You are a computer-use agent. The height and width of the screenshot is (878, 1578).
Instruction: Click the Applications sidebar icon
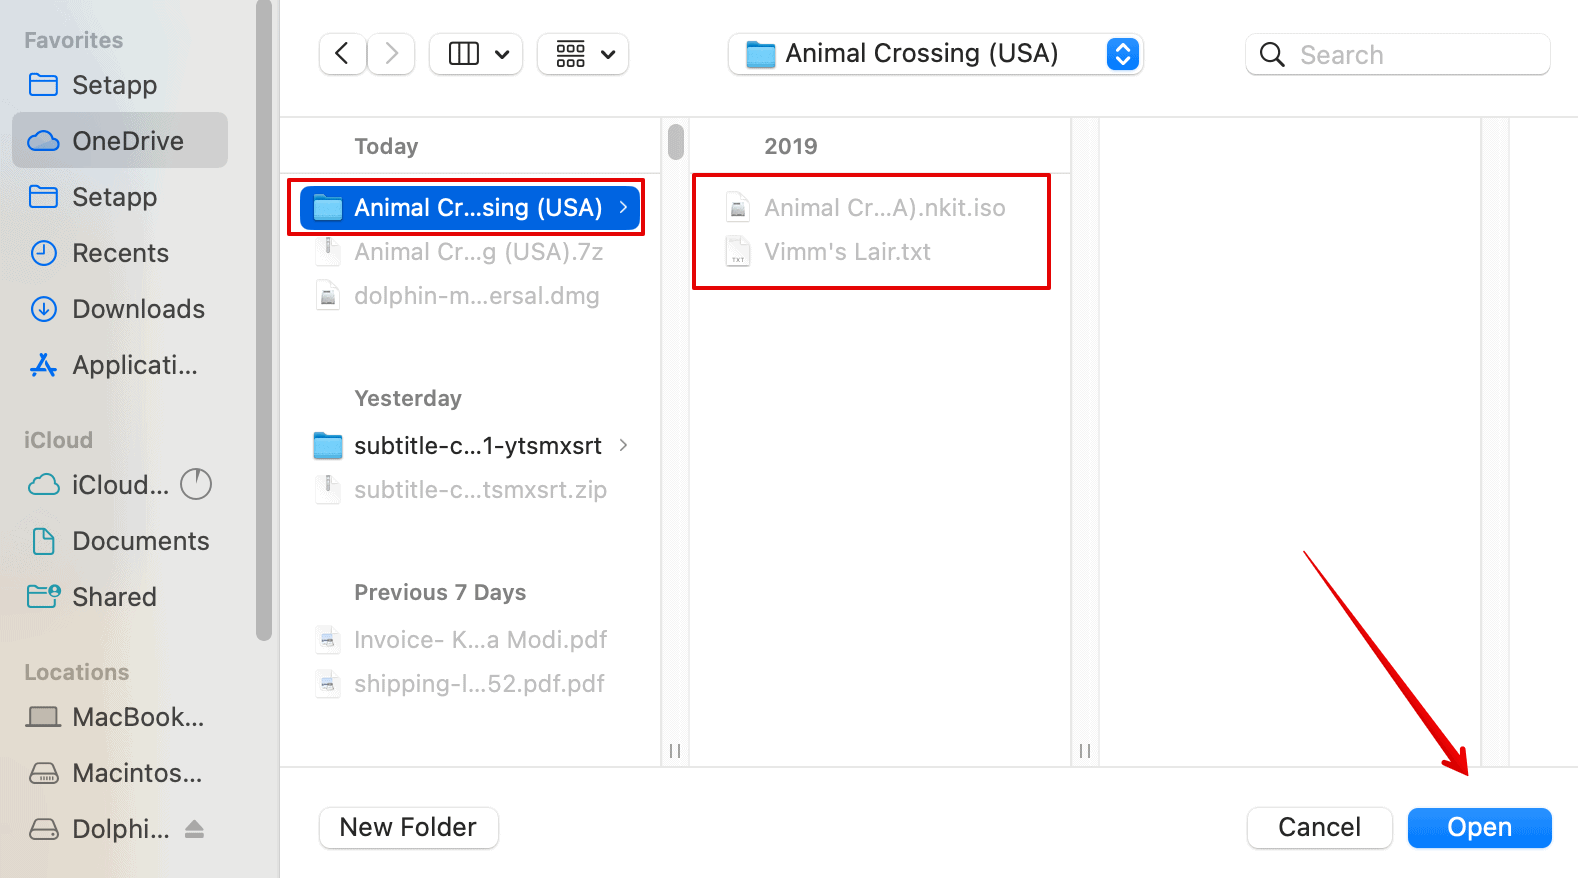coord(43,365)
